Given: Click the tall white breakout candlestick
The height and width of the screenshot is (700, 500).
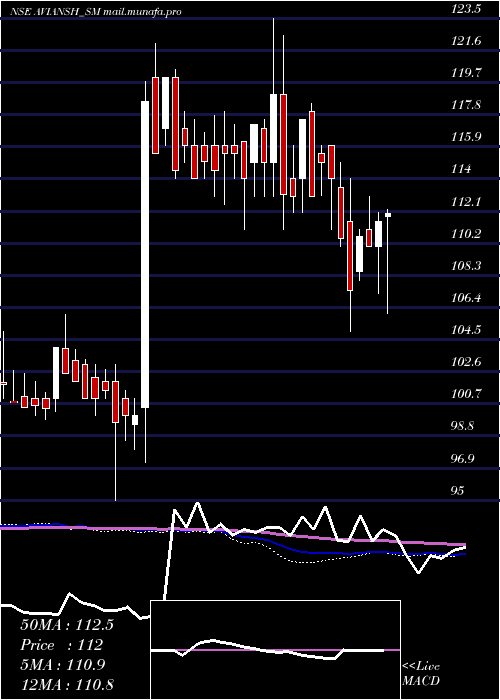Looking at the screenshot, I should pos(145,254).
